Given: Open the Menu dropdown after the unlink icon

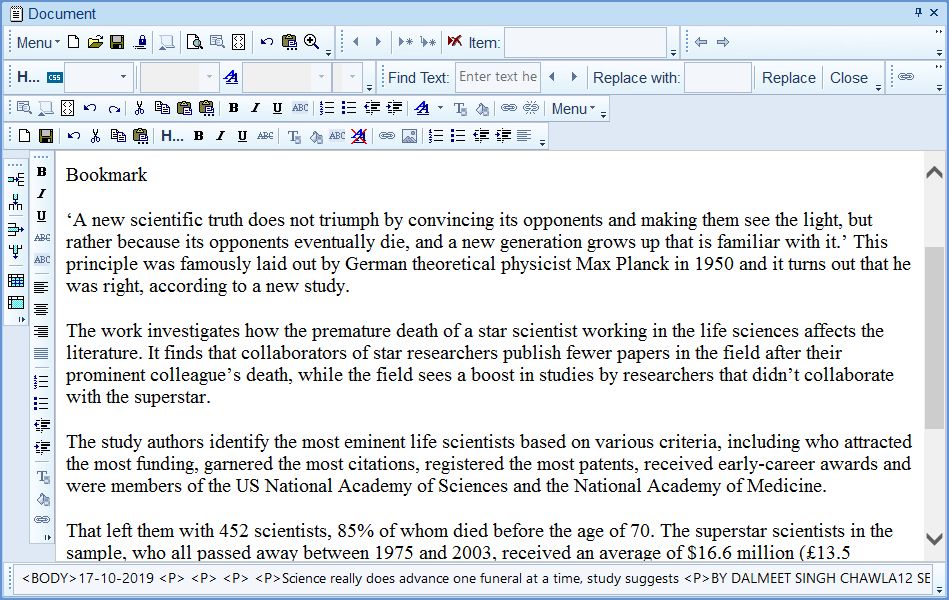Looking at the screenshot, I should pyautogui.click(x=573, y=108).
